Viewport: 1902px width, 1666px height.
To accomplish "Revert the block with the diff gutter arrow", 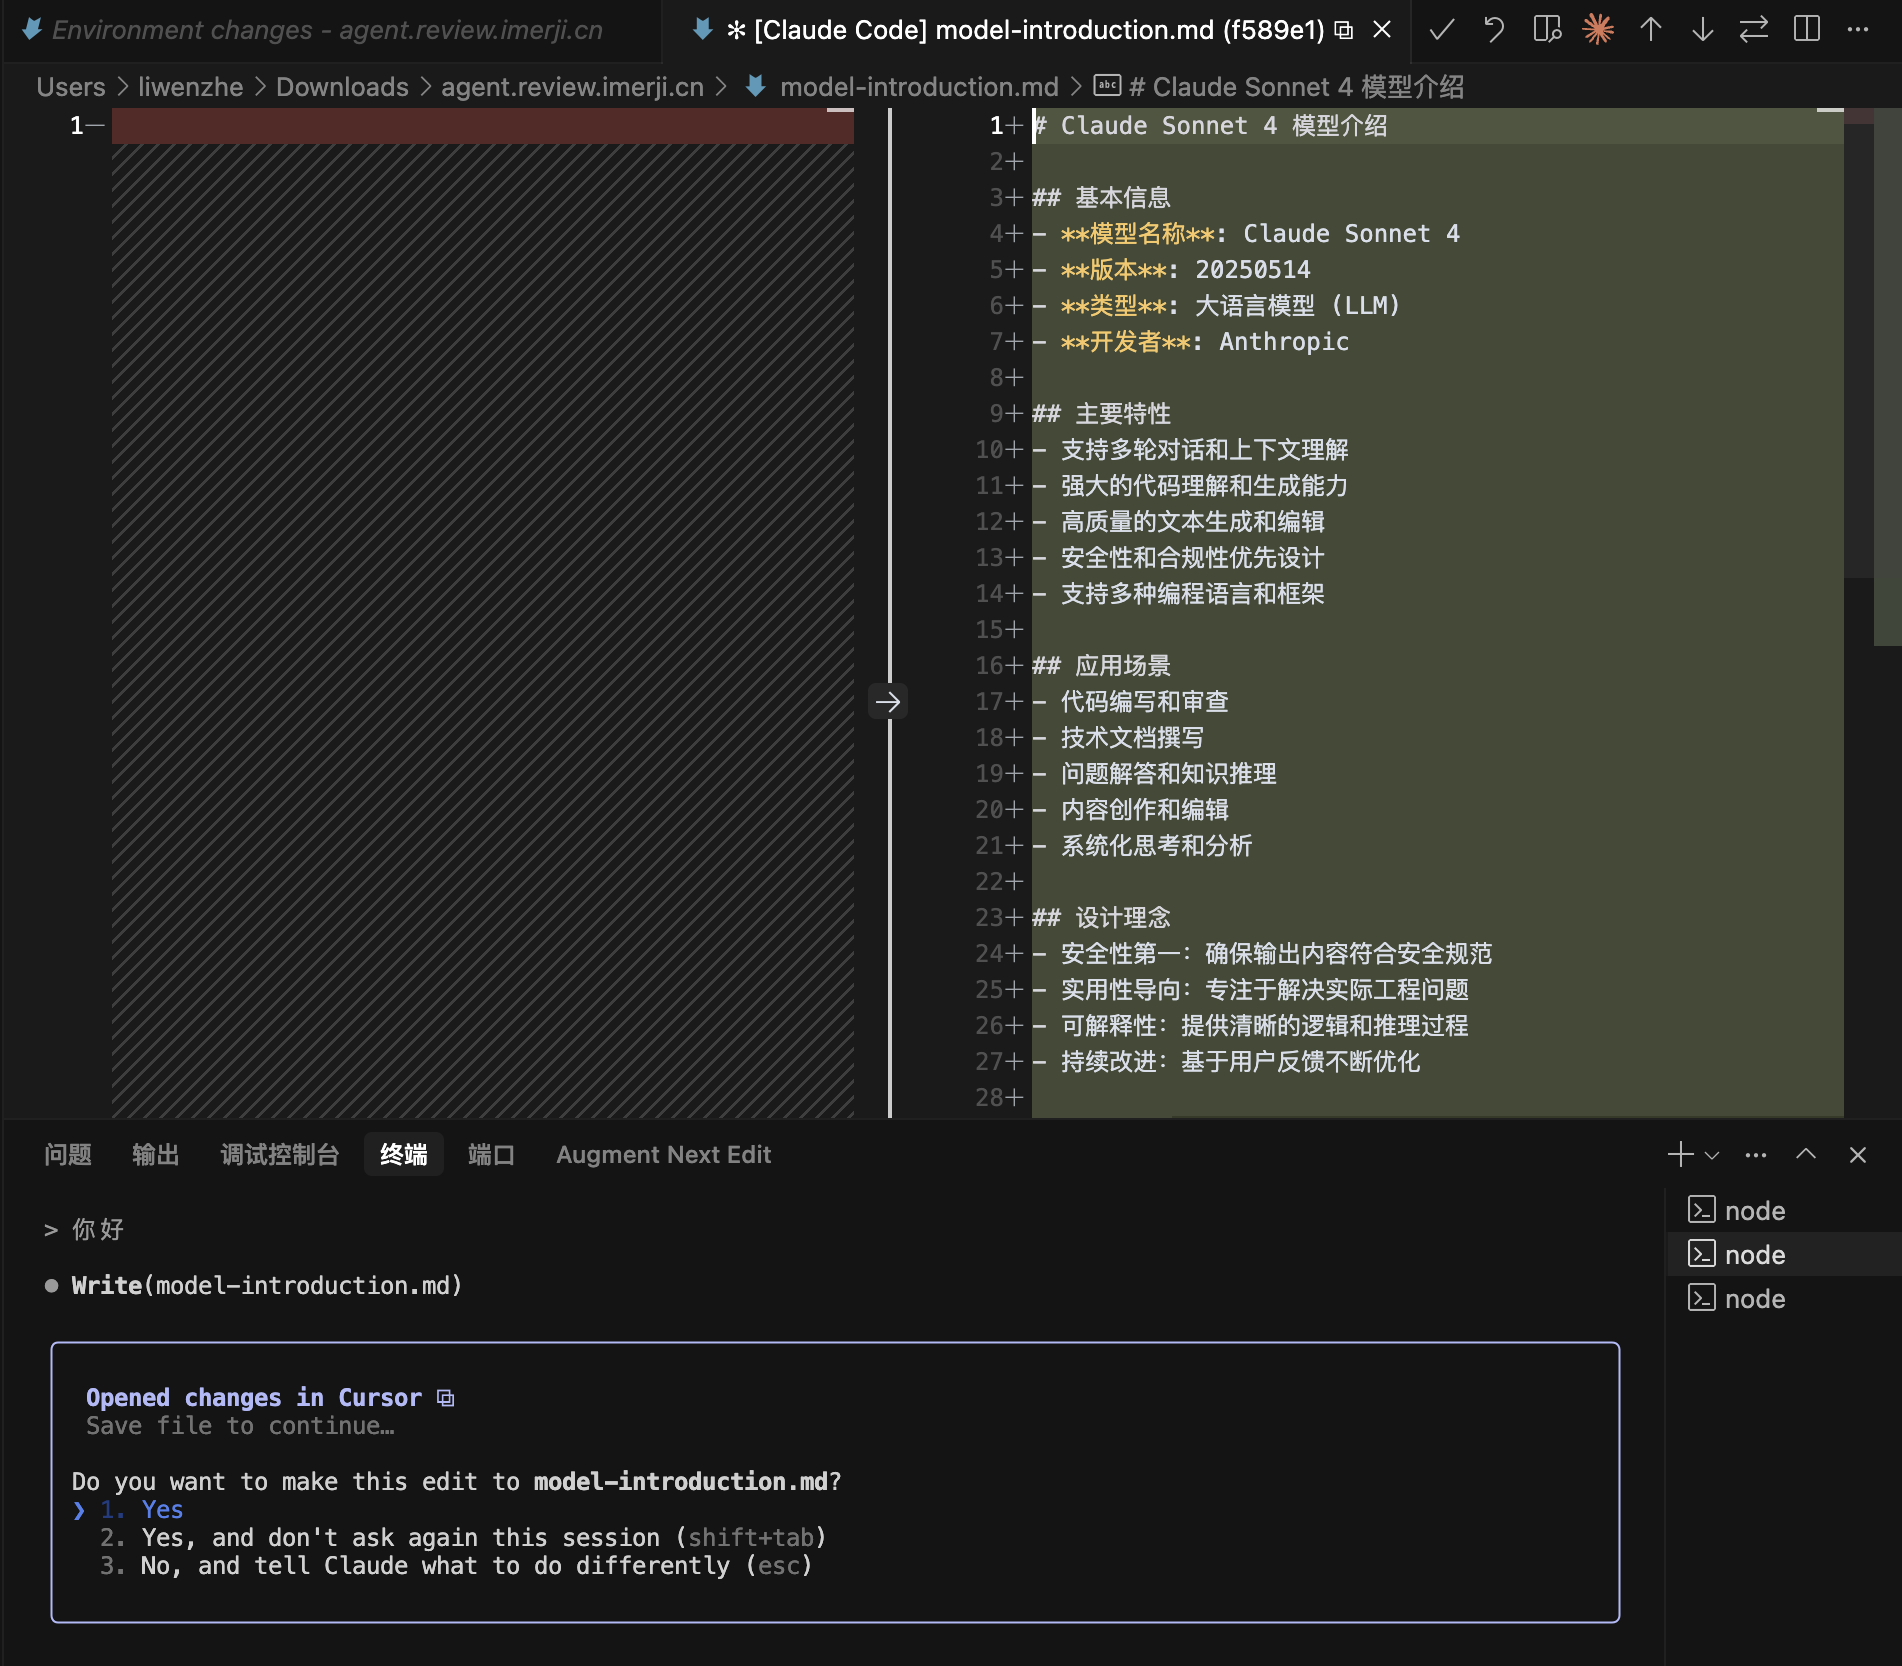I will click(x=888, y=702).
